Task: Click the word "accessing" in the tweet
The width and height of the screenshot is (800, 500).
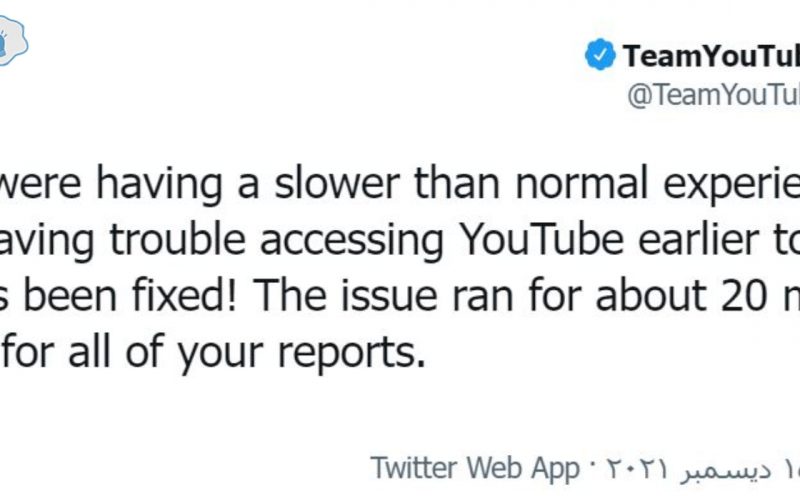Action: [x=352, y=241]
